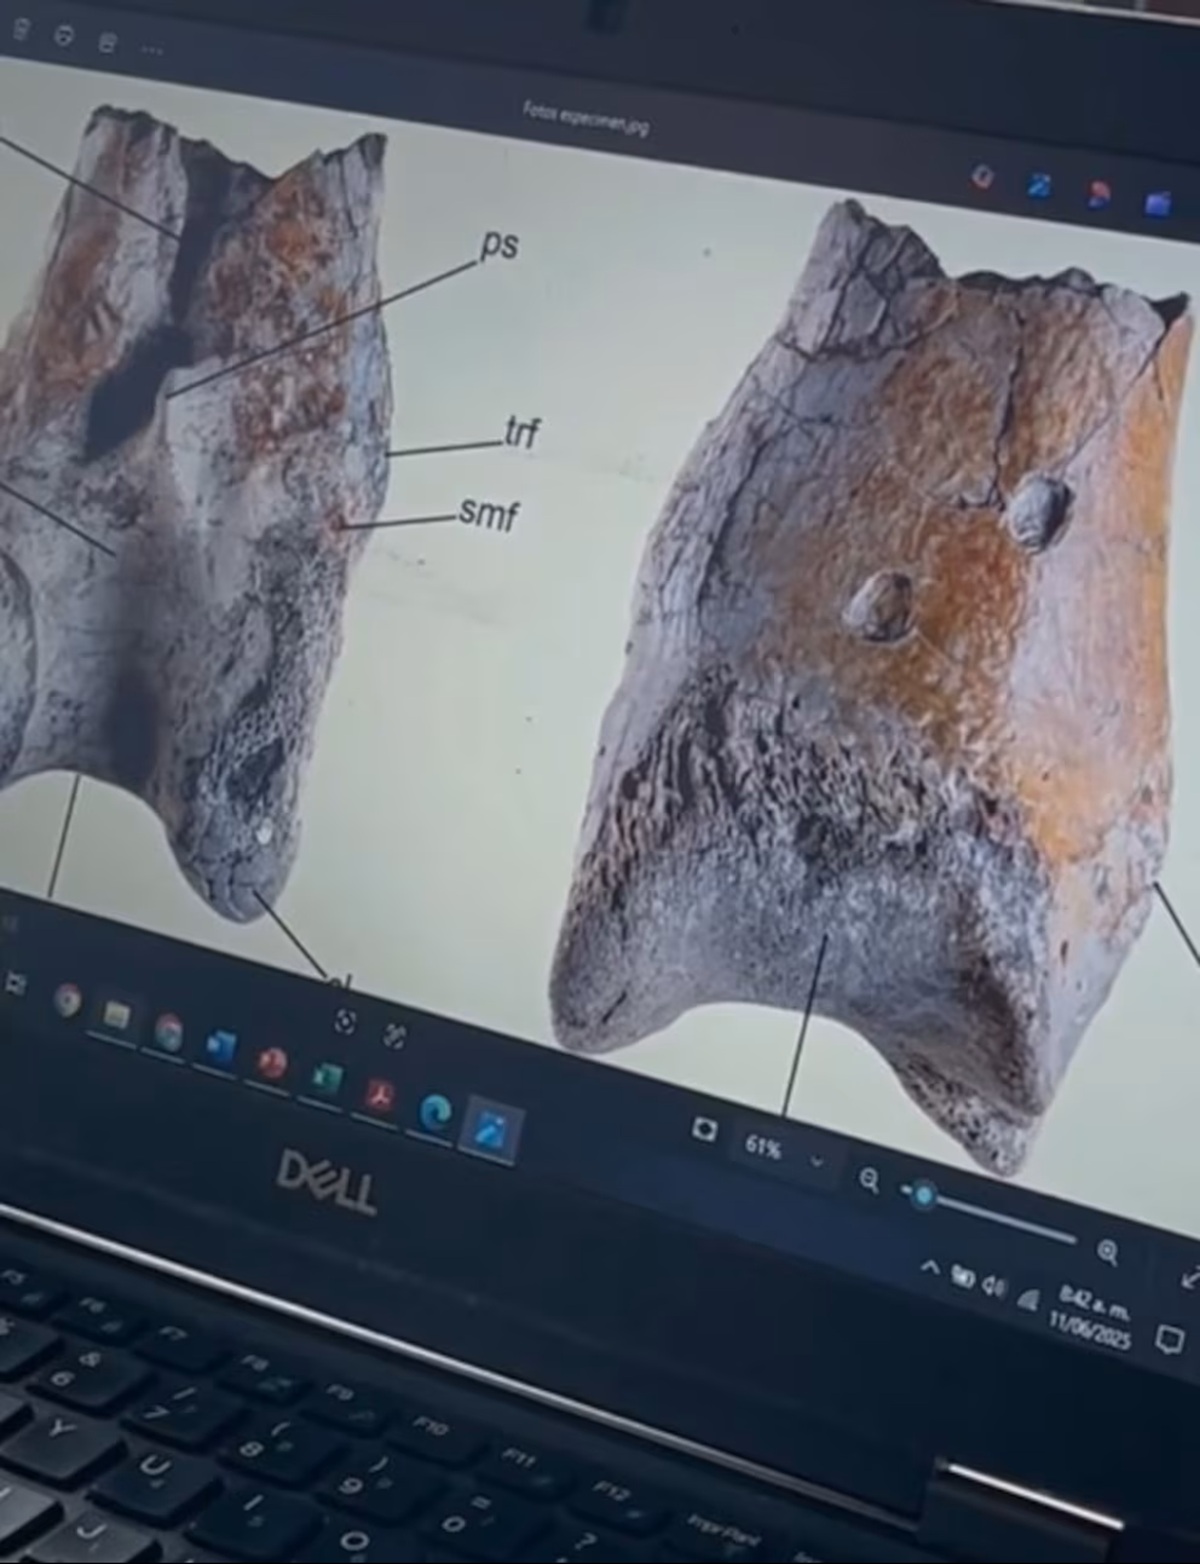Expand hidden system tray icons chevron
This screenshot has height=1564, width=1200.
point(930,1268)
